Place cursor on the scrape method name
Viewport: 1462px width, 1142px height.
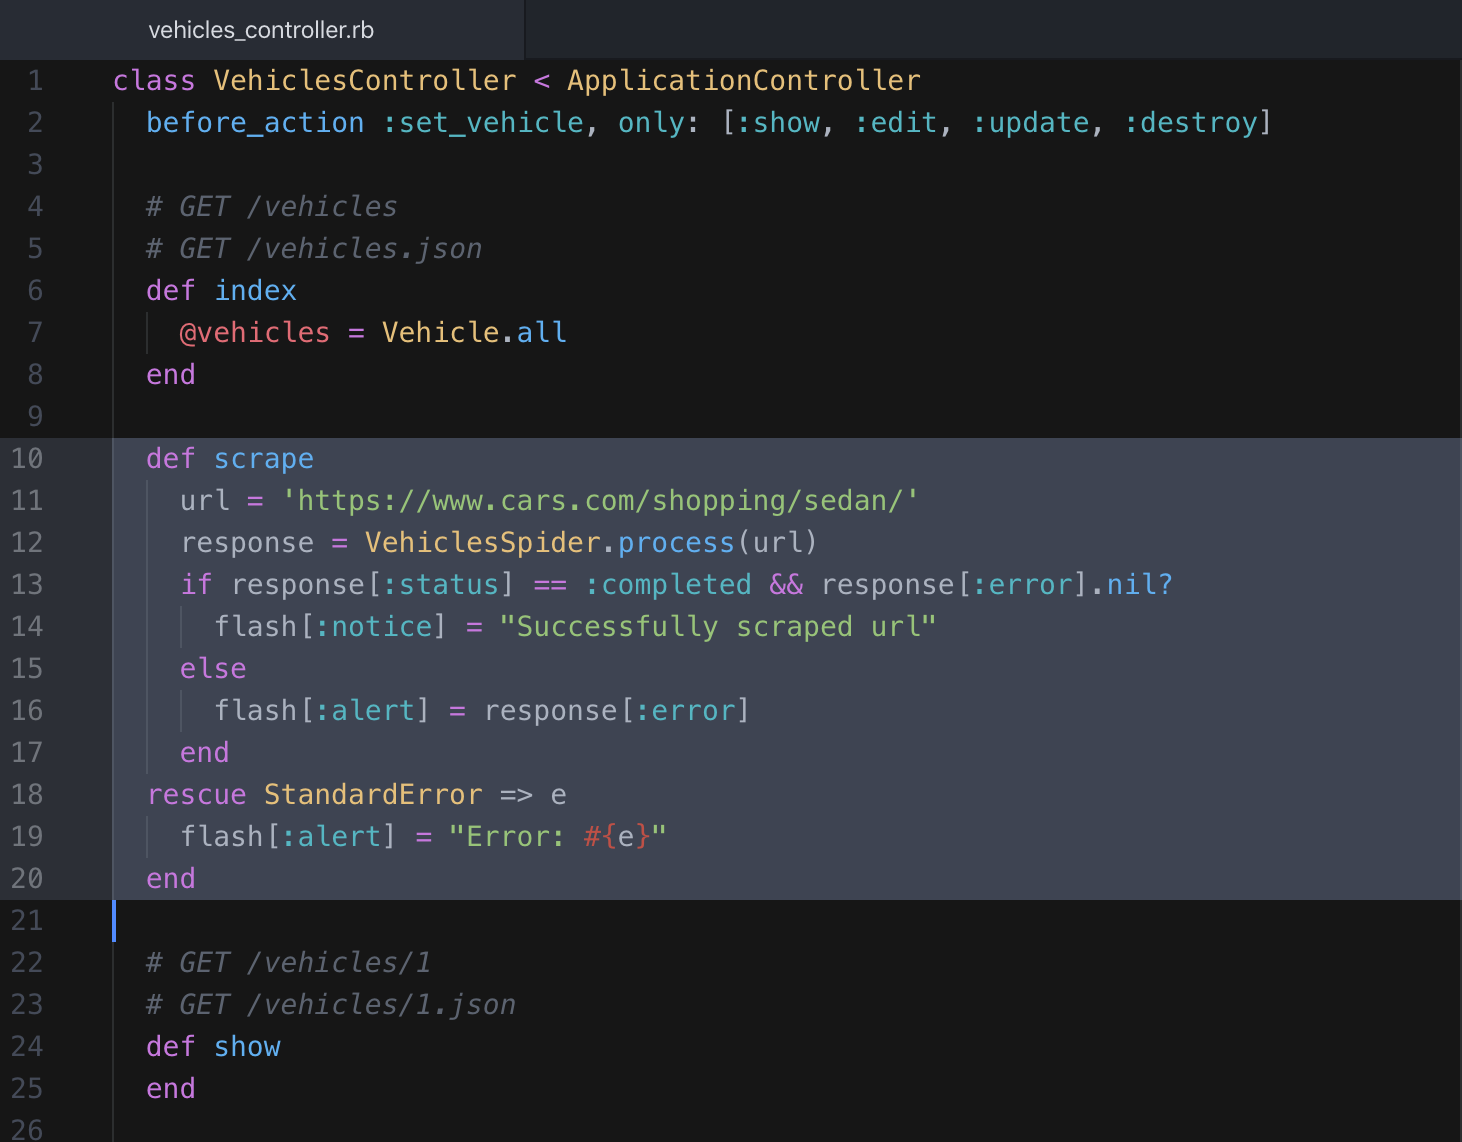[x=263, y=458]
